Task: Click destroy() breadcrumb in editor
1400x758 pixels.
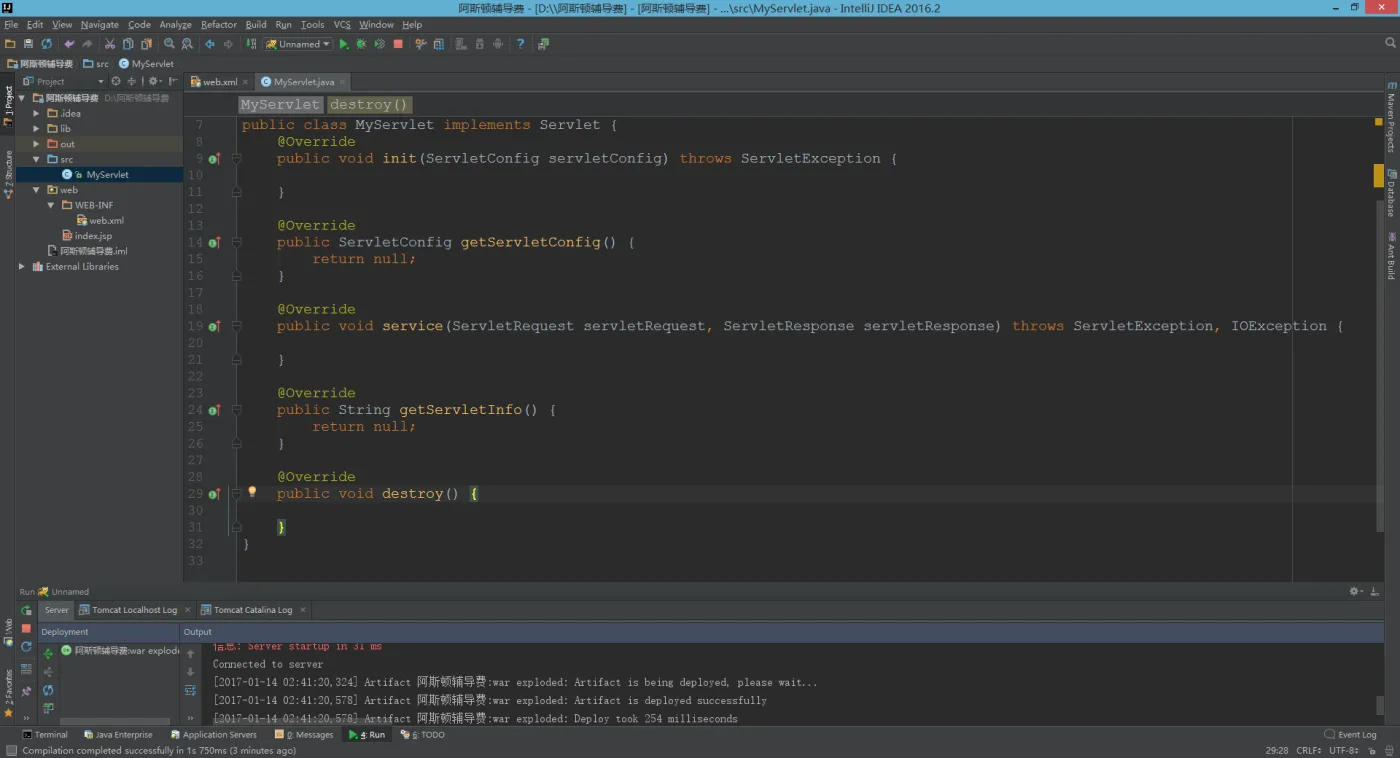Action: (369, 105)
